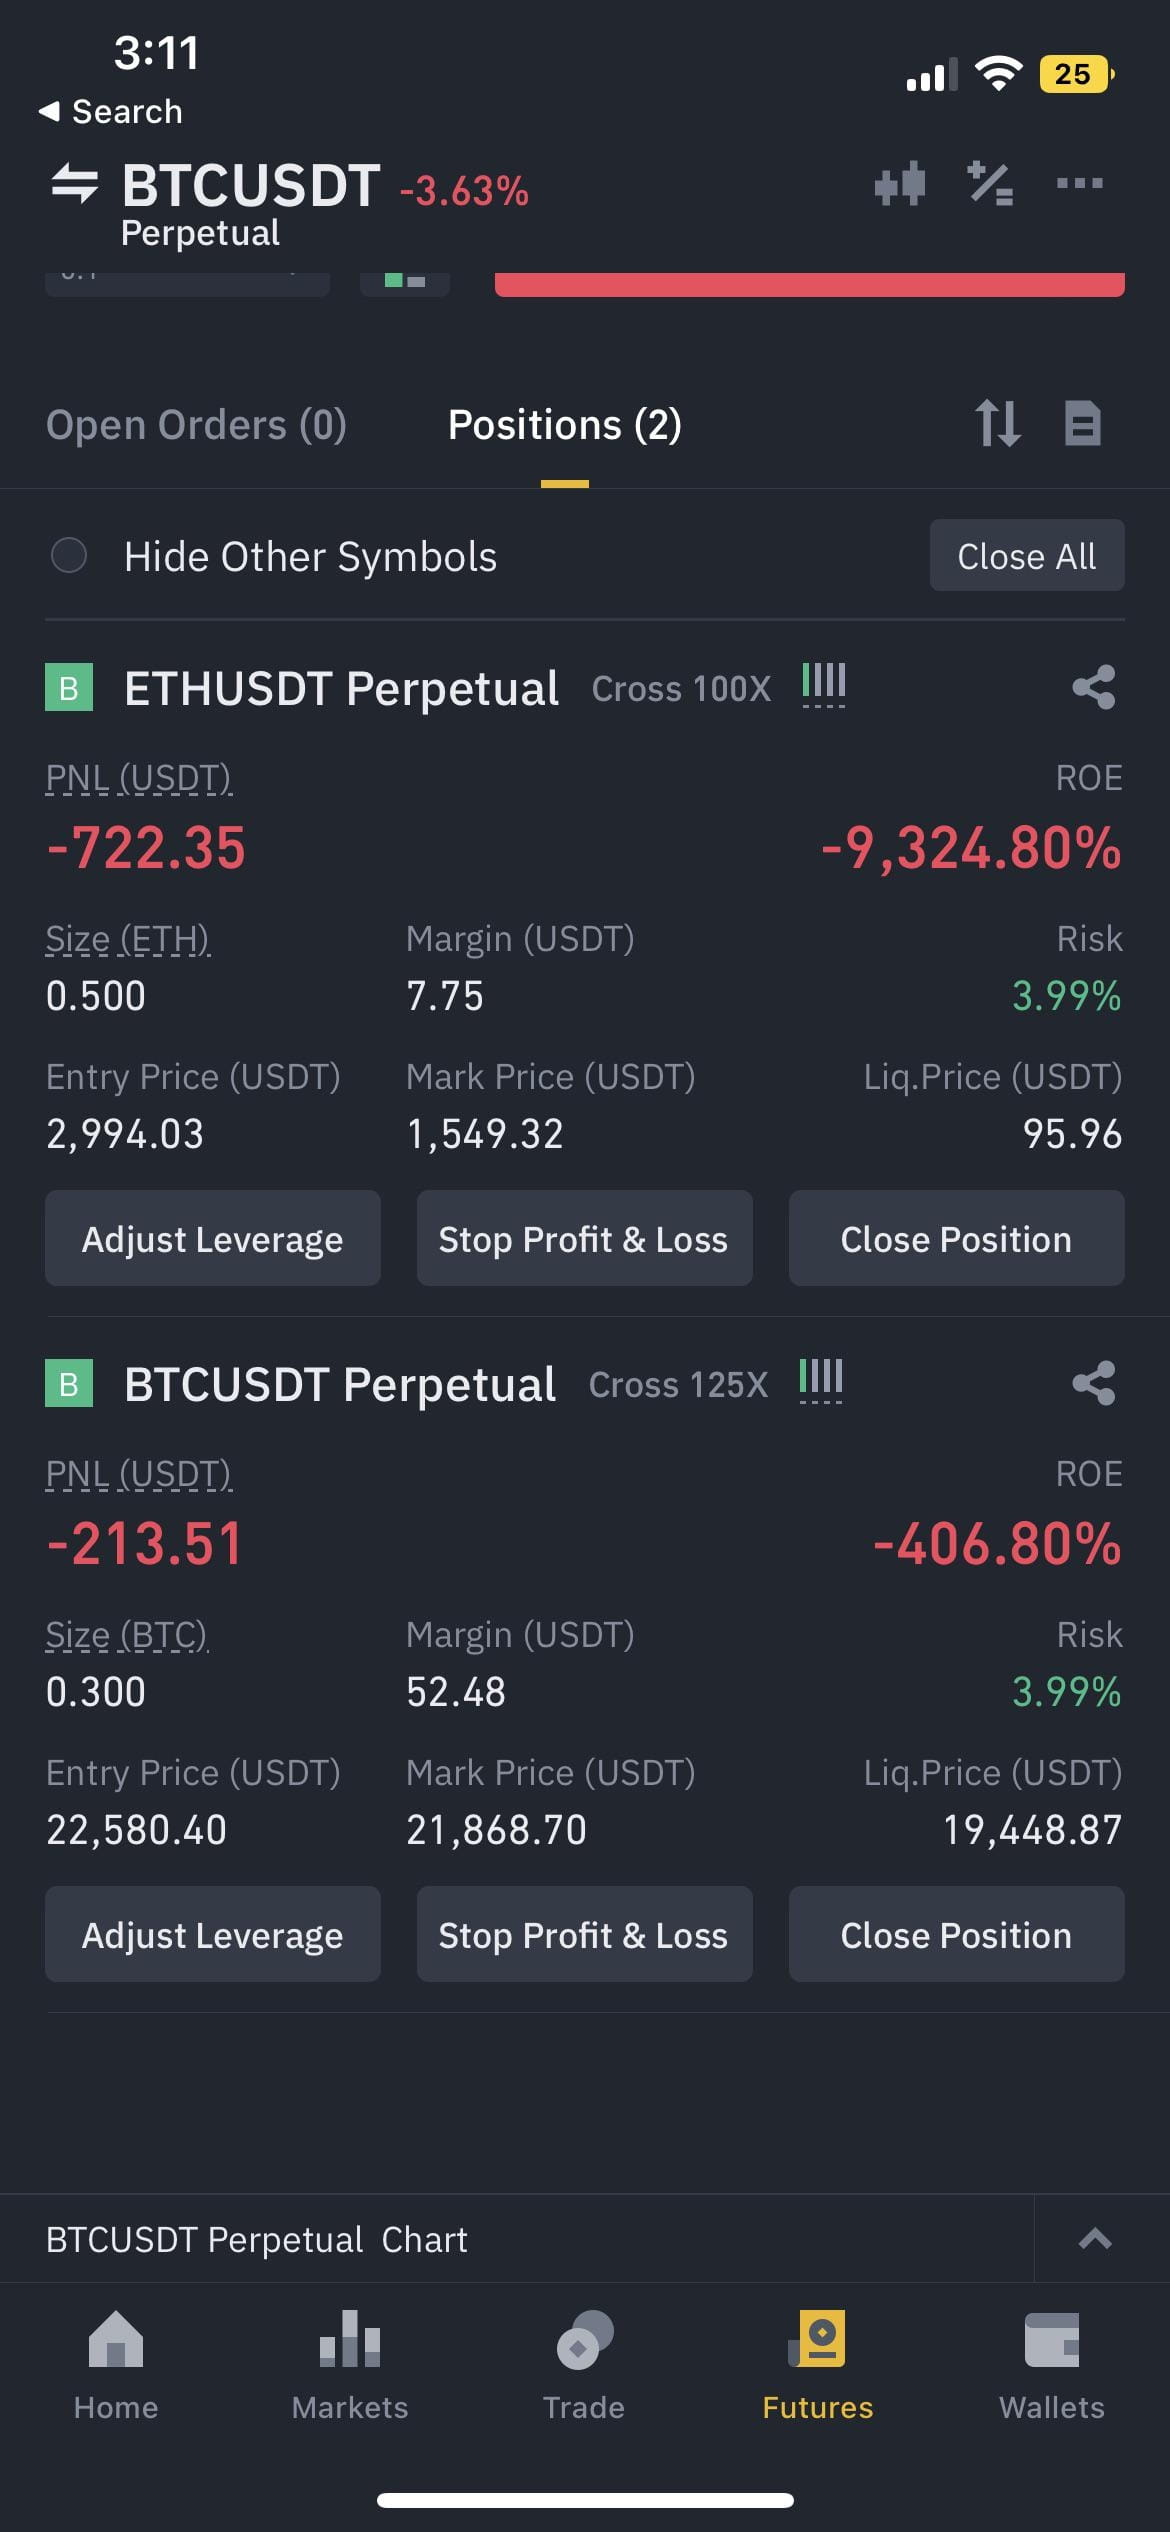1170x2532 pixels.
Task: Open the candlestick chart icon
Action: [899, 184]
